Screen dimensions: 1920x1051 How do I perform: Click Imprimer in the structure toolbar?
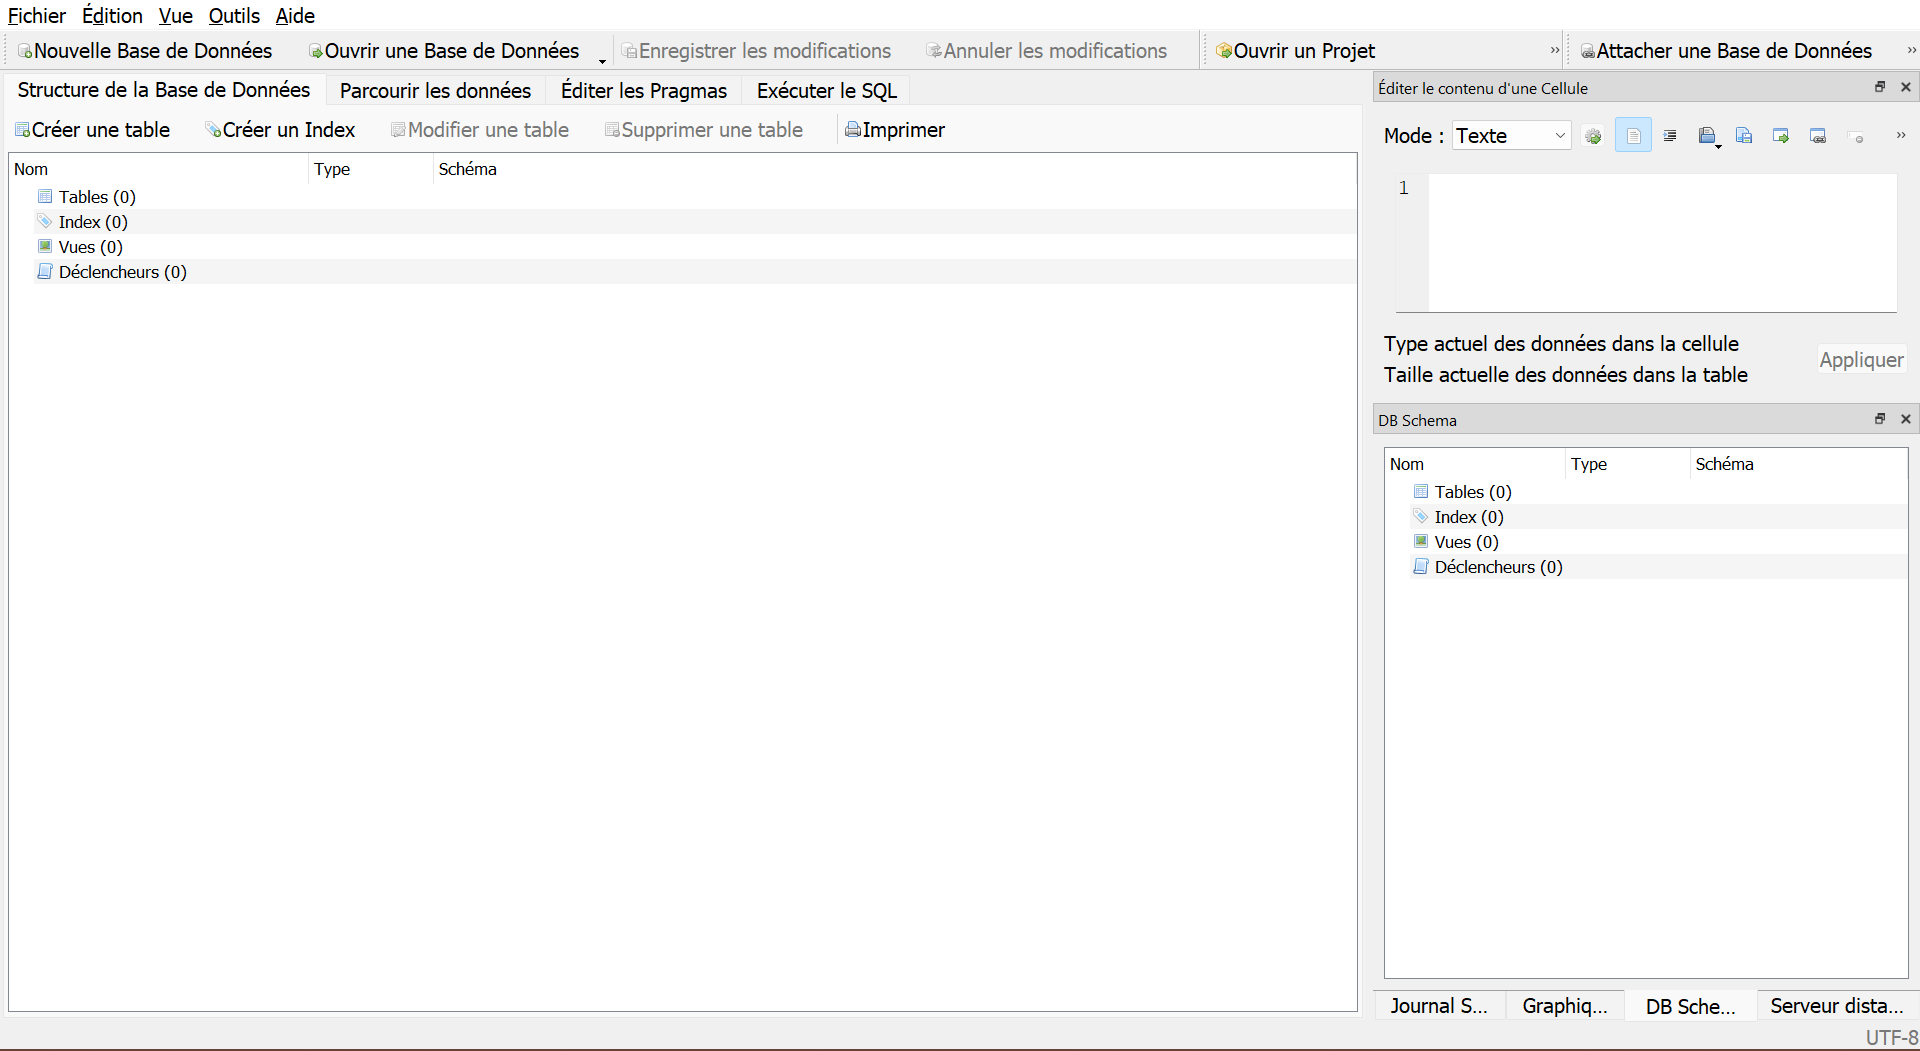[895, 130]
